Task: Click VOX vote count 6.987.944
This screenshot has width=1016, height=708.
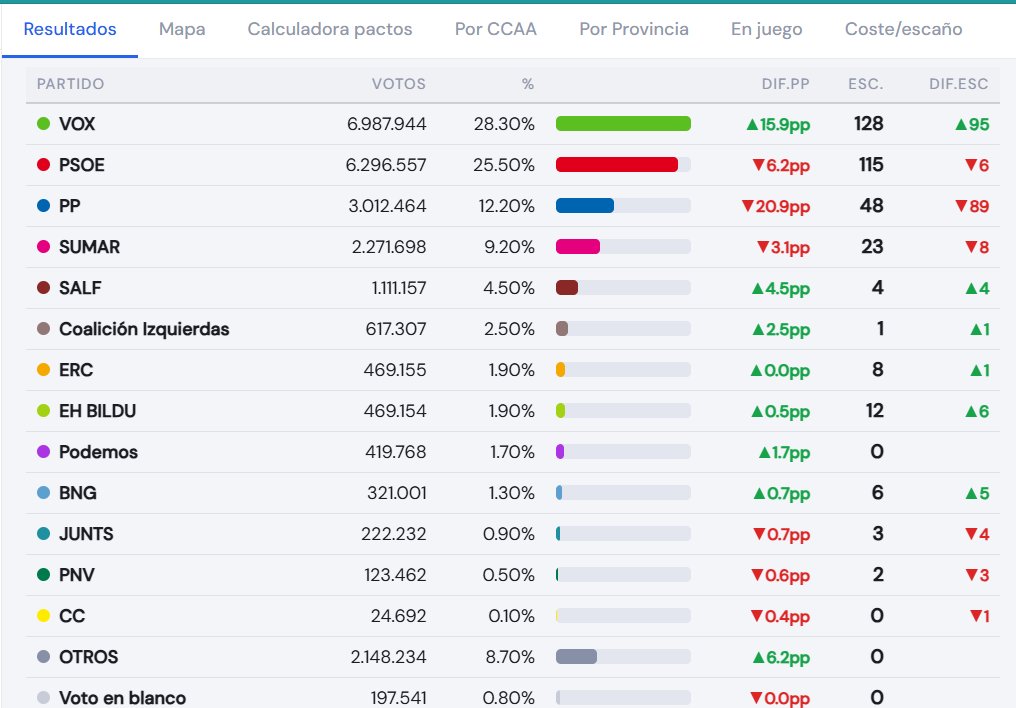Action: pyautogui.click(x=386, y=124)
